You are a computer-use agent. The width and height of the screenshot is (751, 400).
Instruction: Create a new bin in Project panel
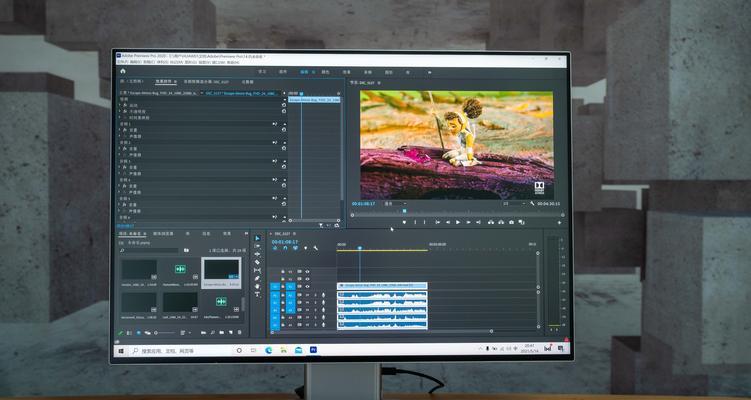point(221,332)
